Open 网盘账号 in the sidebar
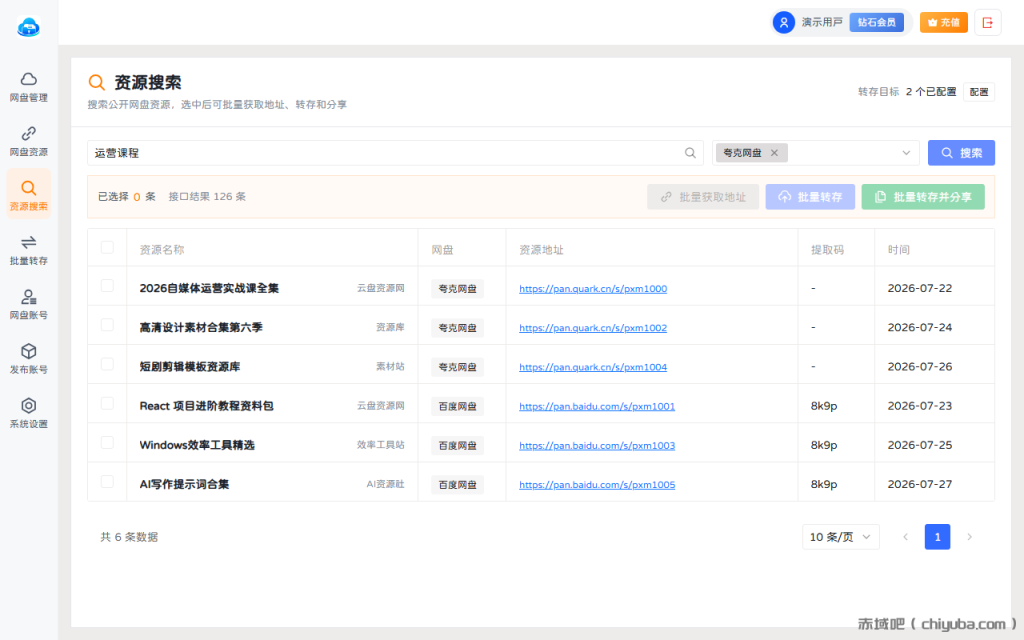The height and width of the screenshot is (640, 1024). point(29,304)
